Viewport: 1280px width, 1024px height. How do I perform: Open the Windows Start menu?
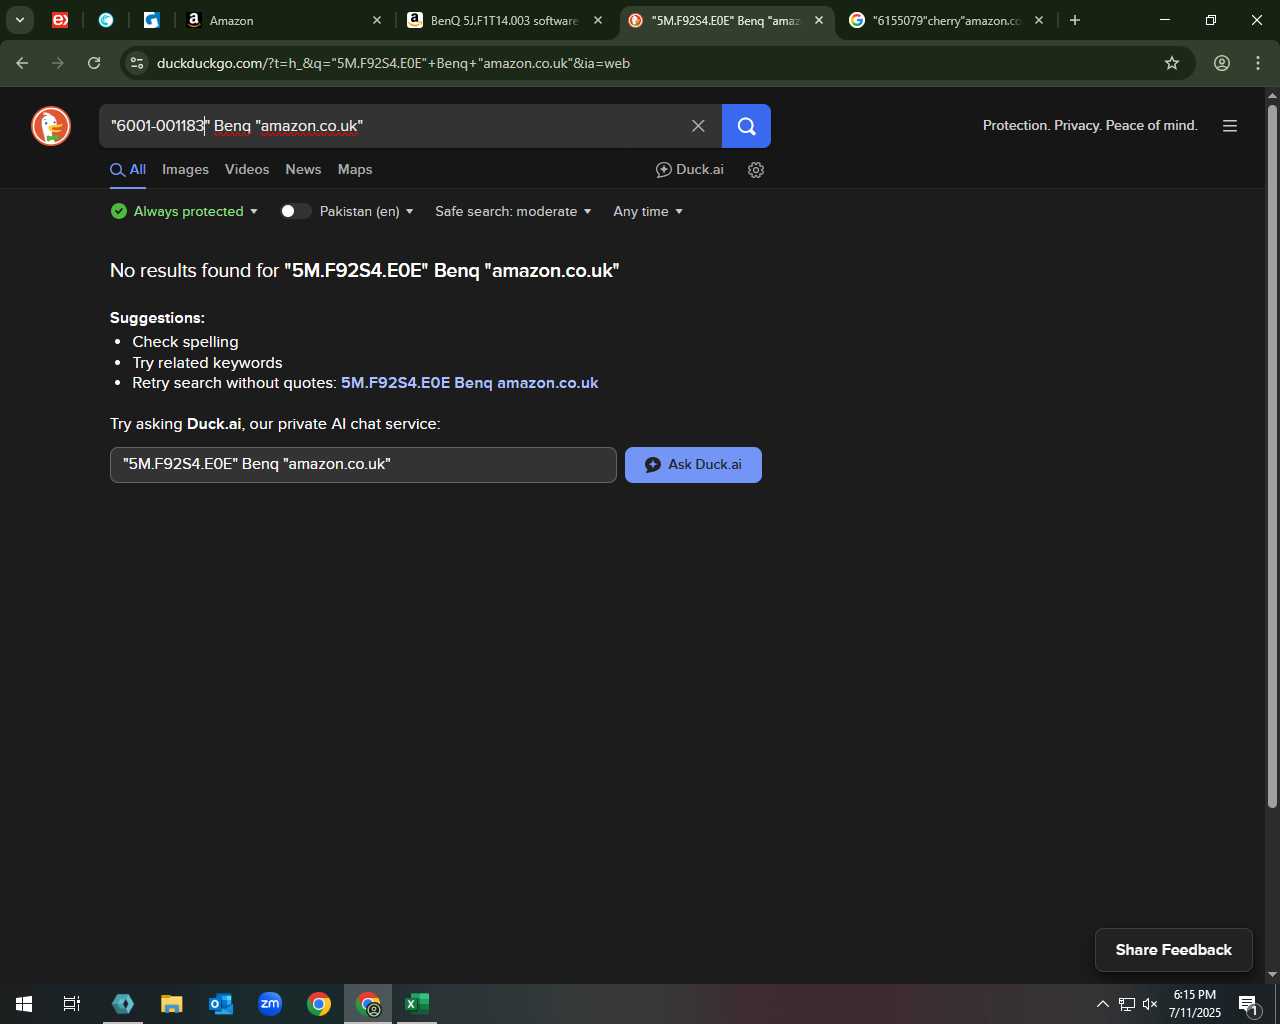point(23,1004)
